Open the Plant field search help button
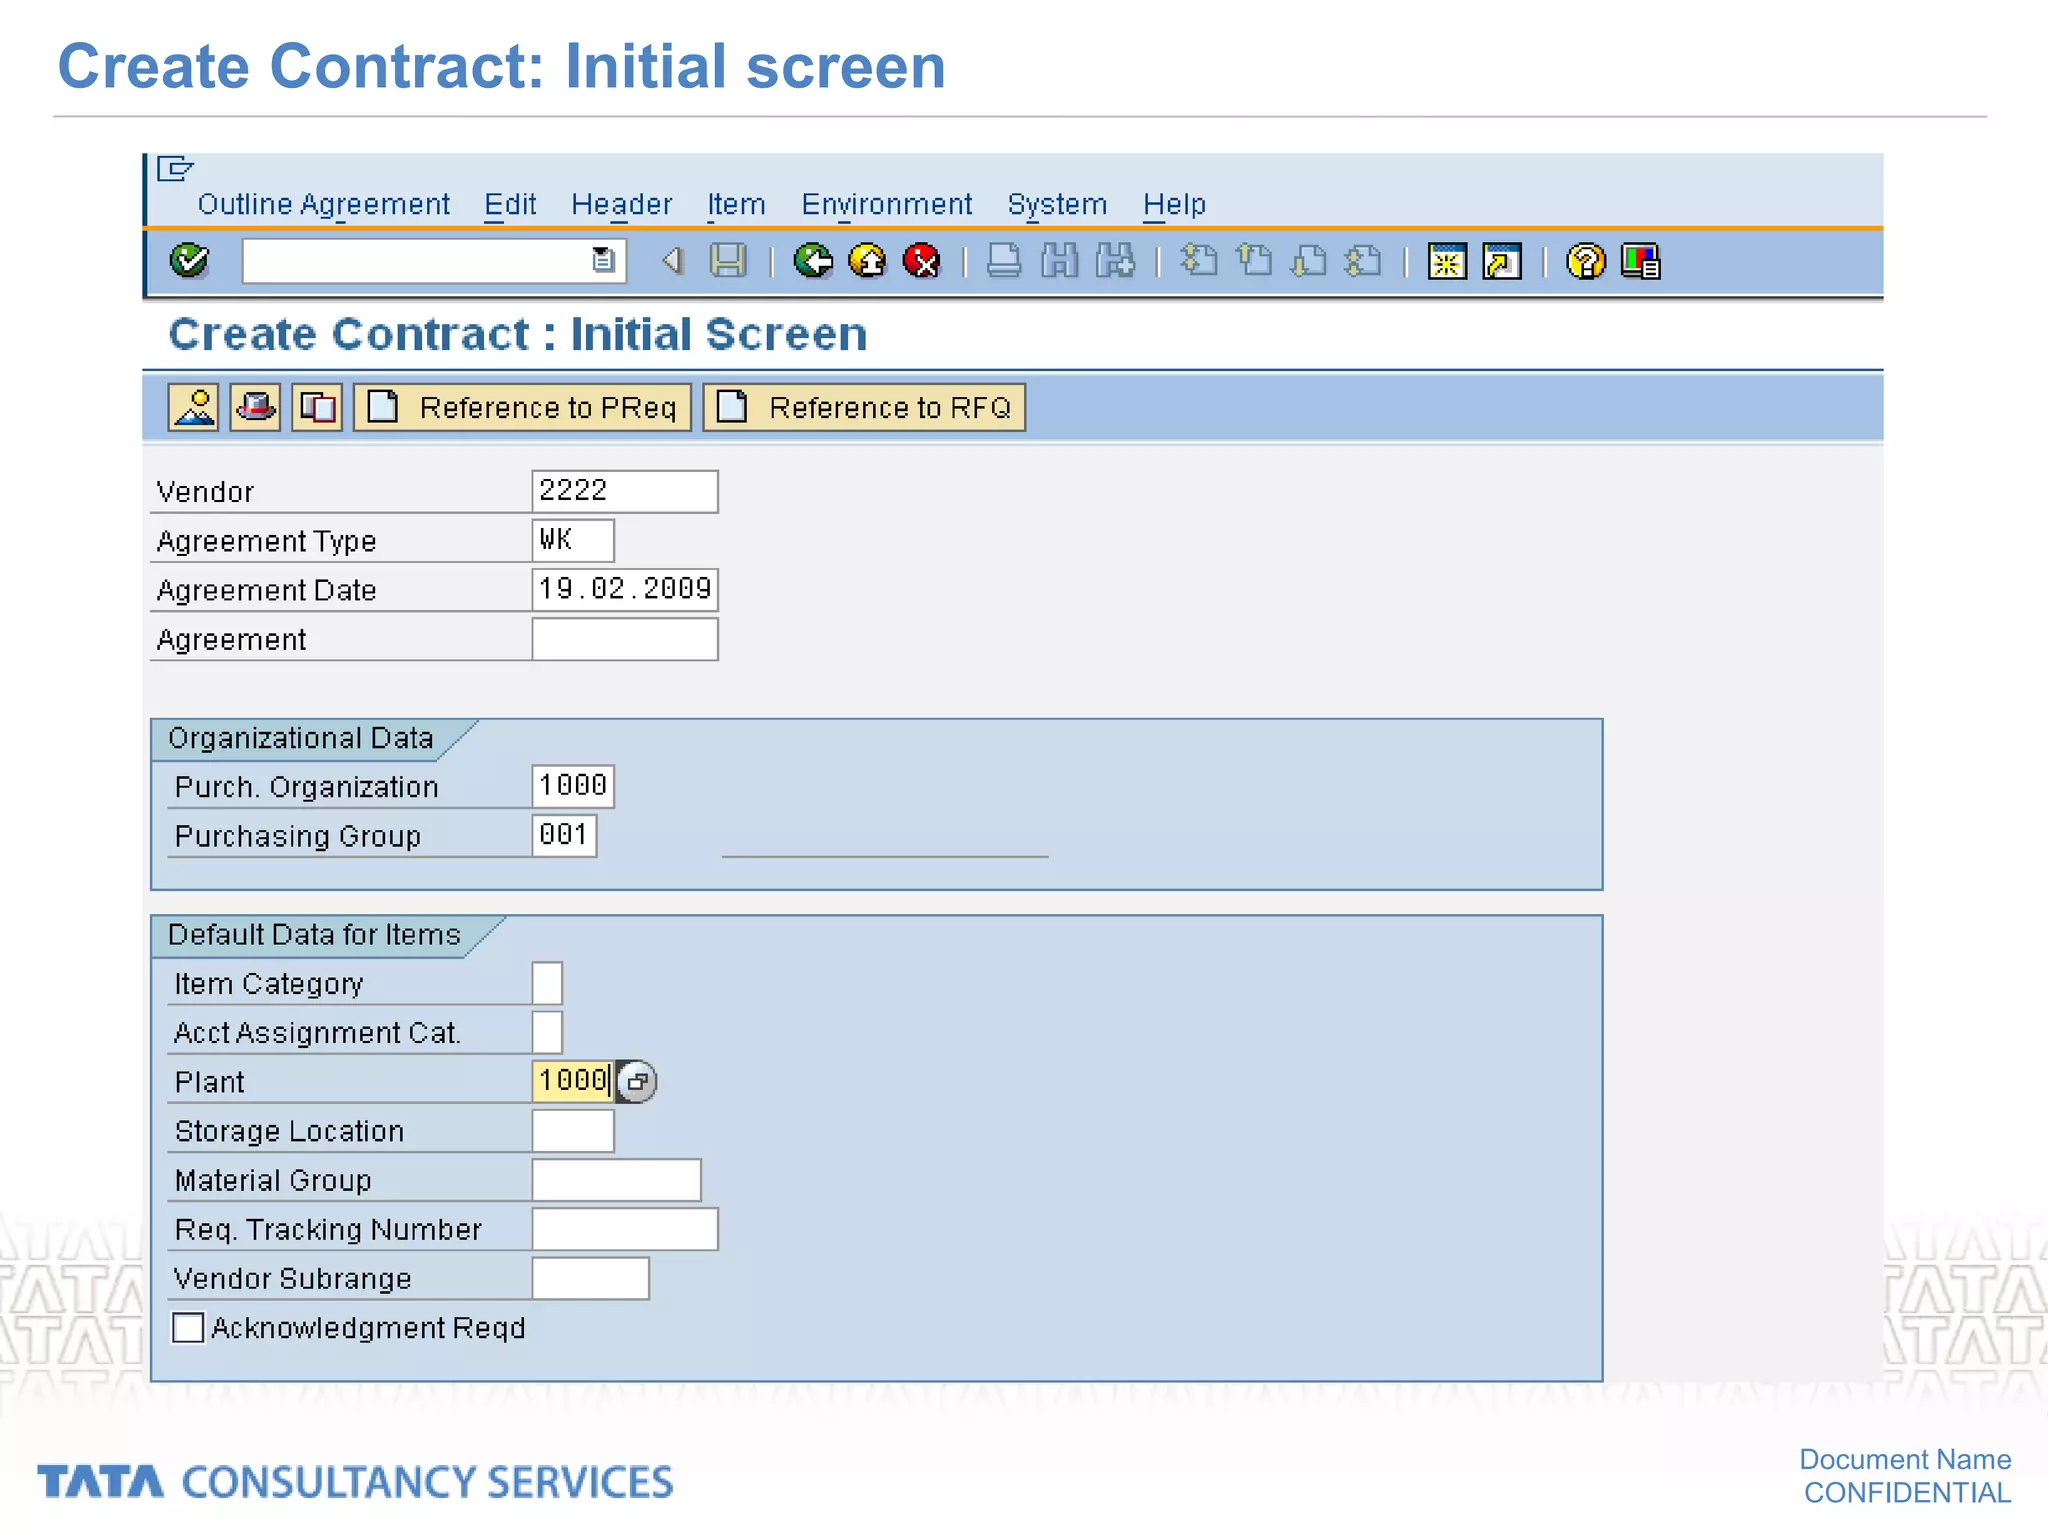2048x1536 pixels. tap(636, 1081)
